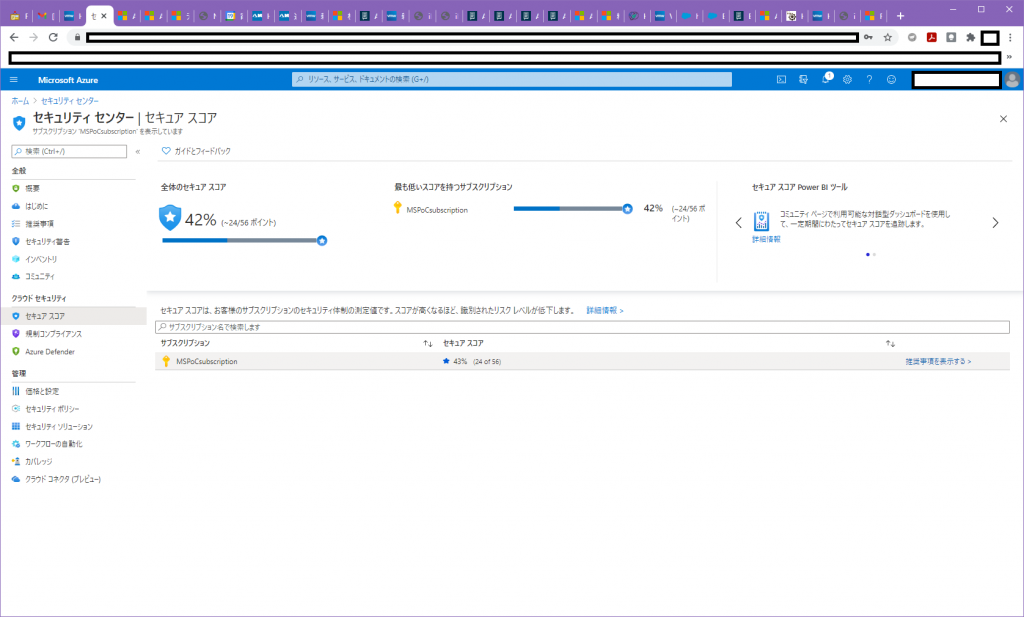This screenshot has width=1024, height=617.
Task: Open Cloud Shell from the top bar
Action: [x=781, y=80]
